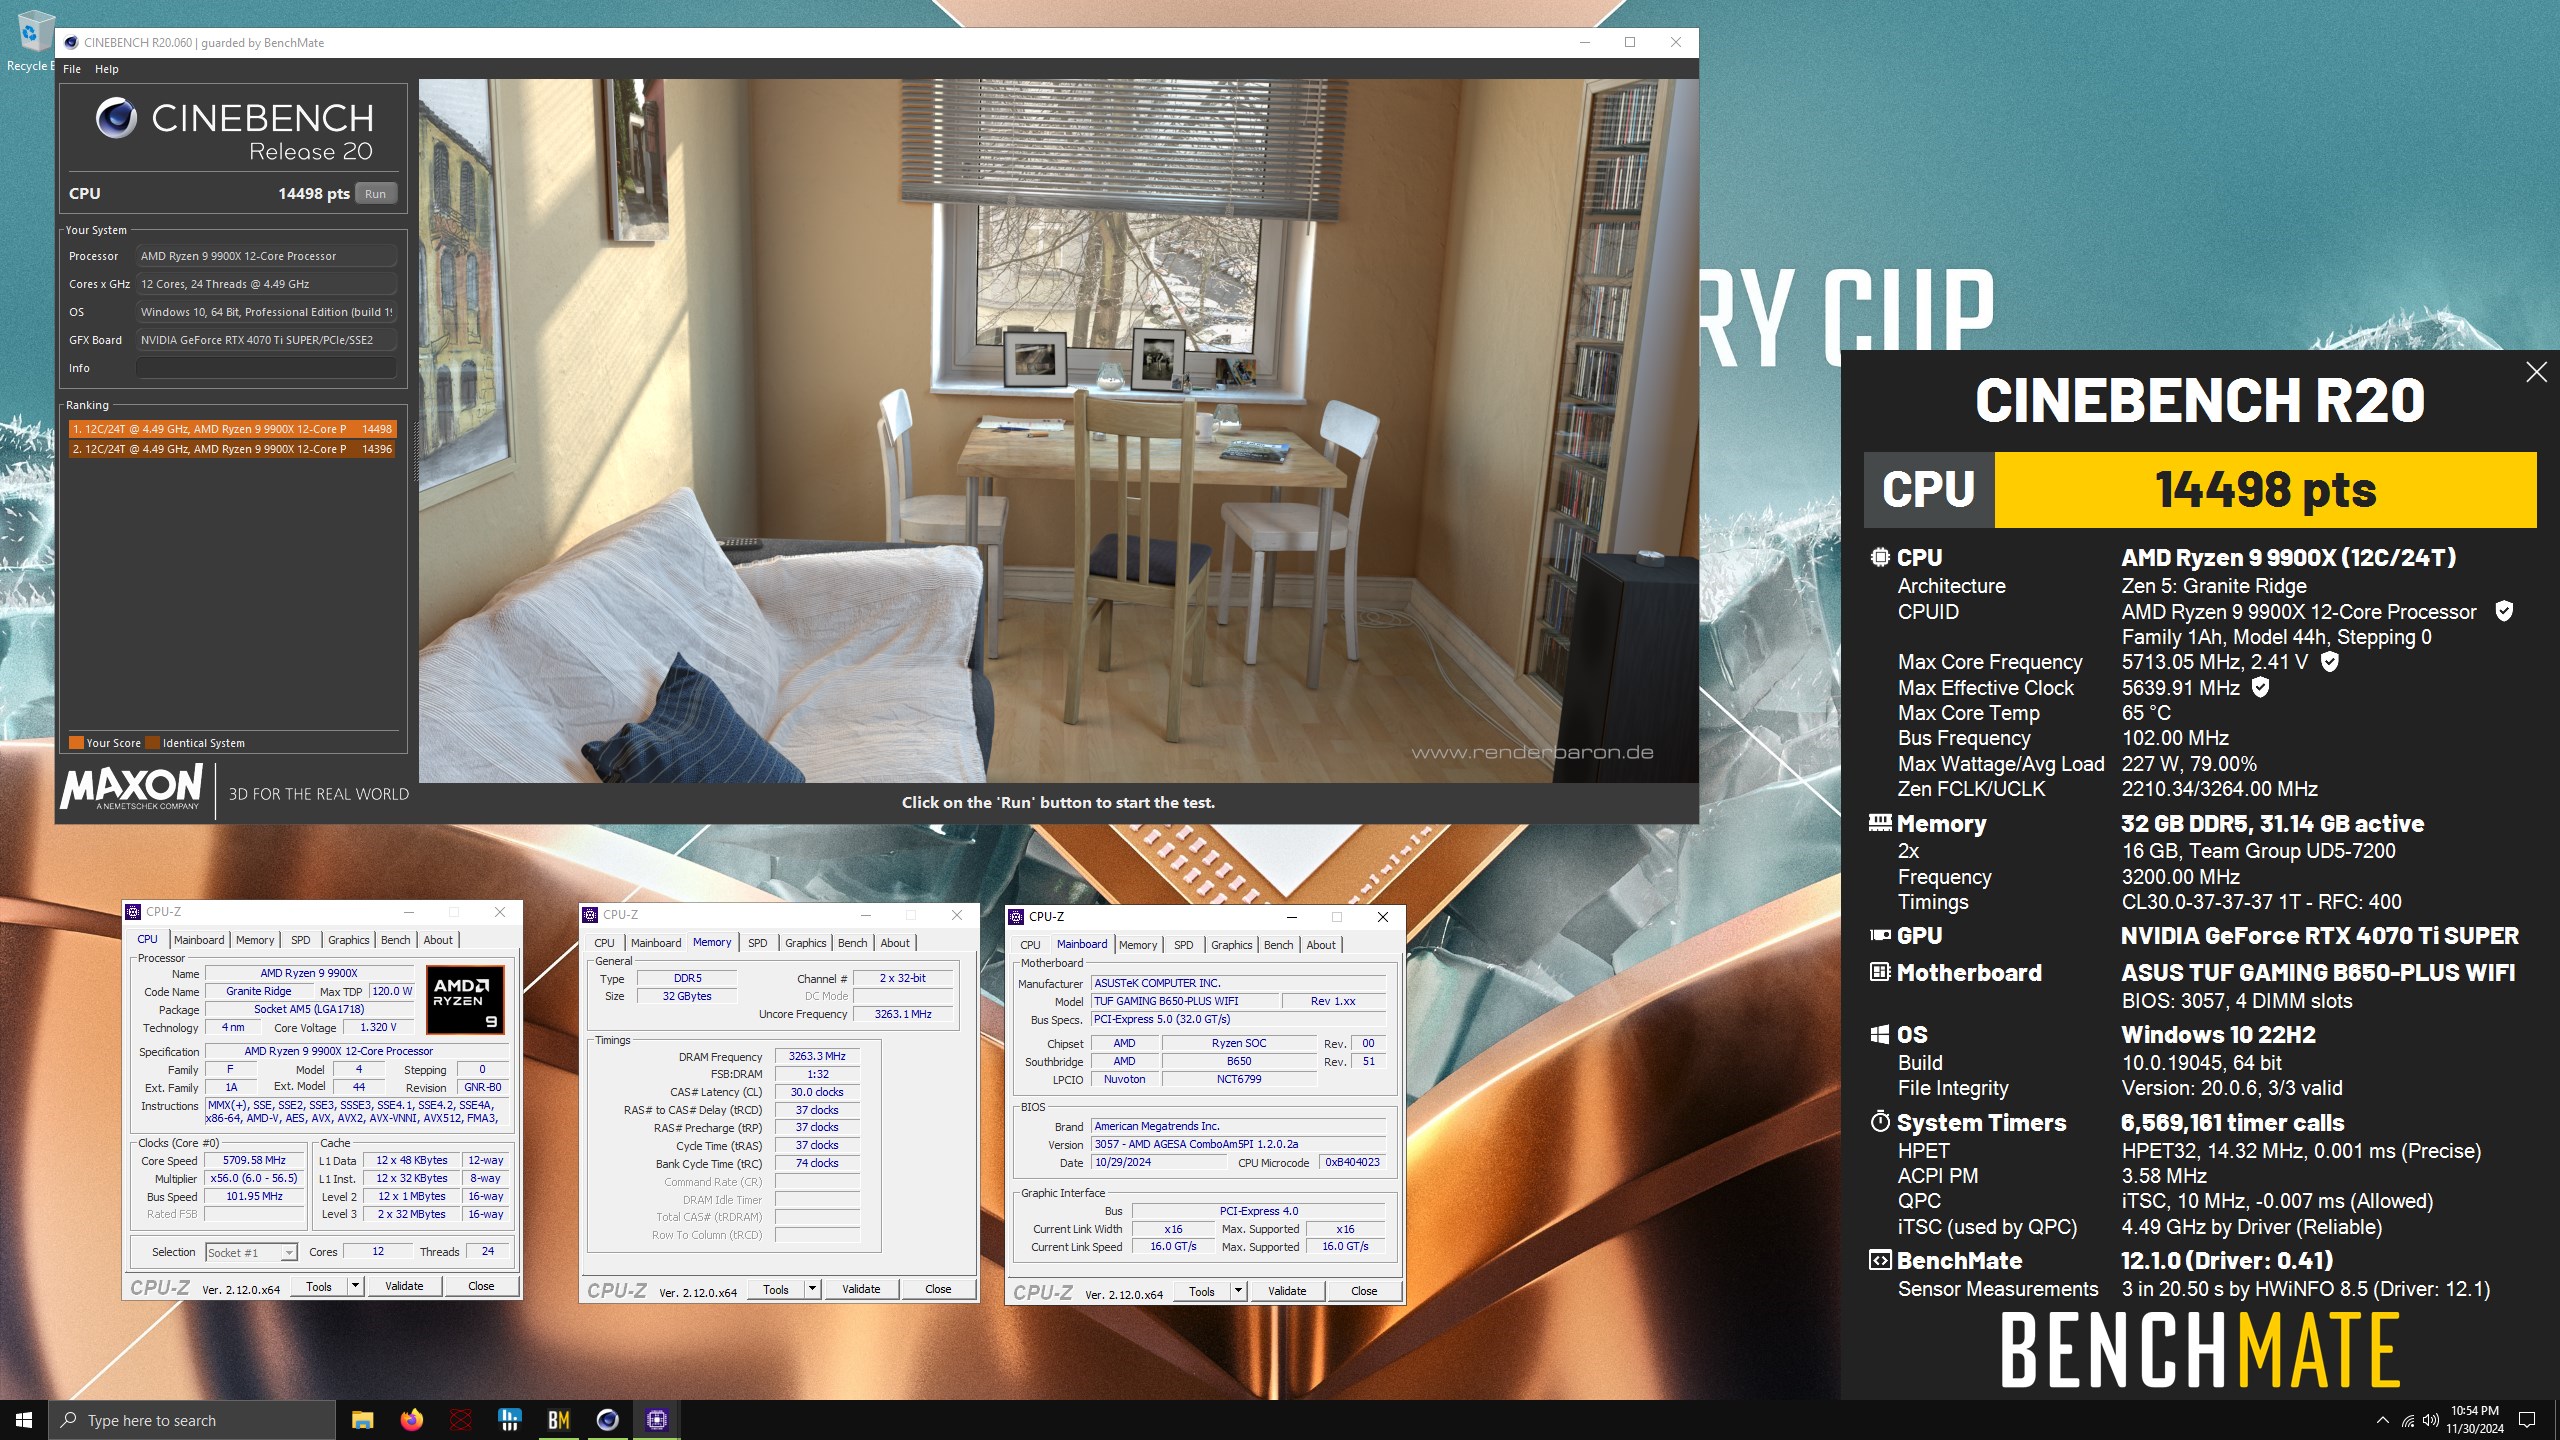
Task: Click the Type here to search box
Action: point(192,1420)
